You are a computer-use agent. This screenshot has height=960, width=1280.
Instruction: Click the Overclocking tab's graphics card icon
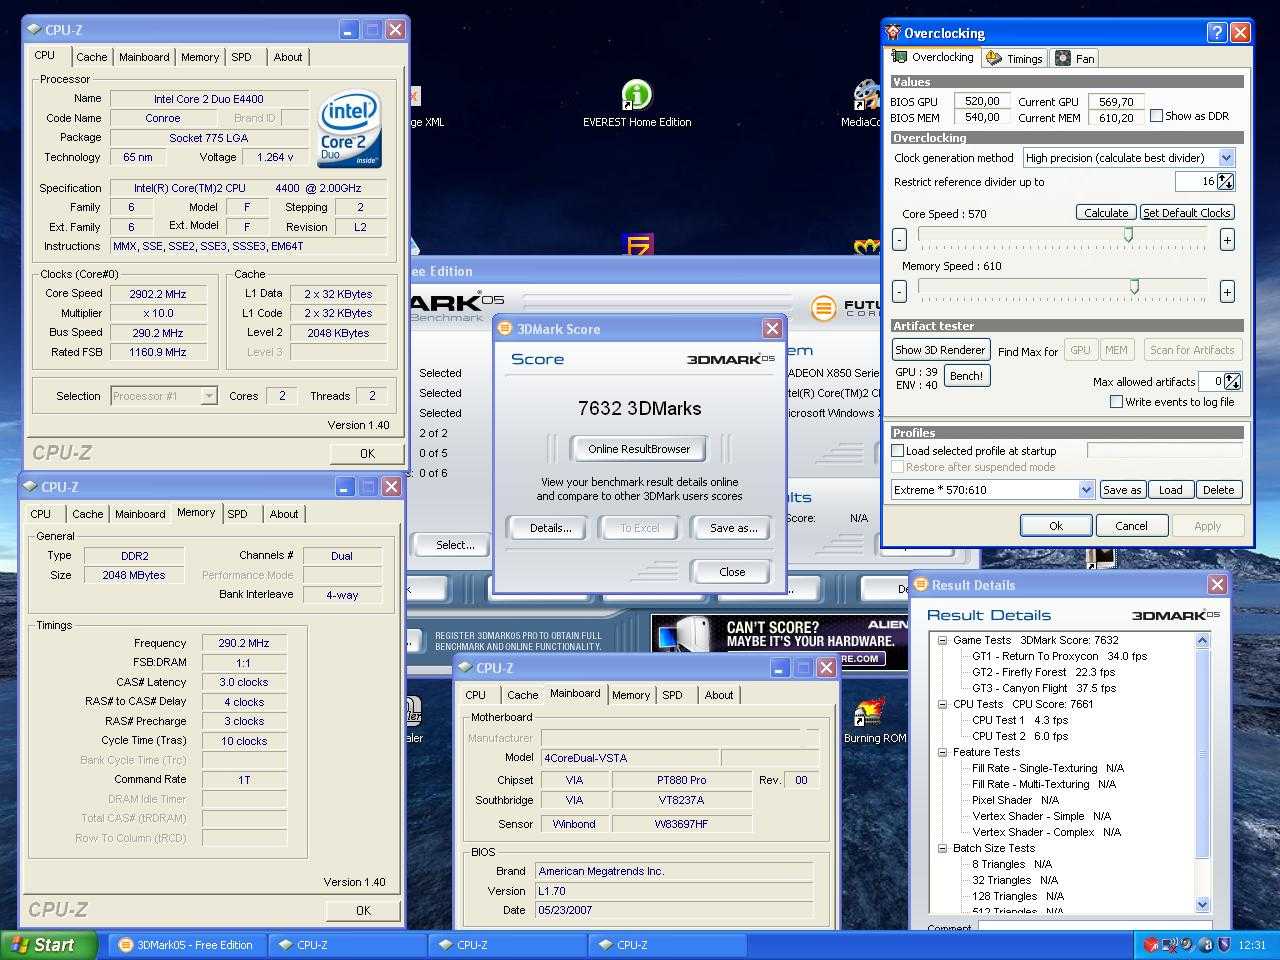[900, 58]
